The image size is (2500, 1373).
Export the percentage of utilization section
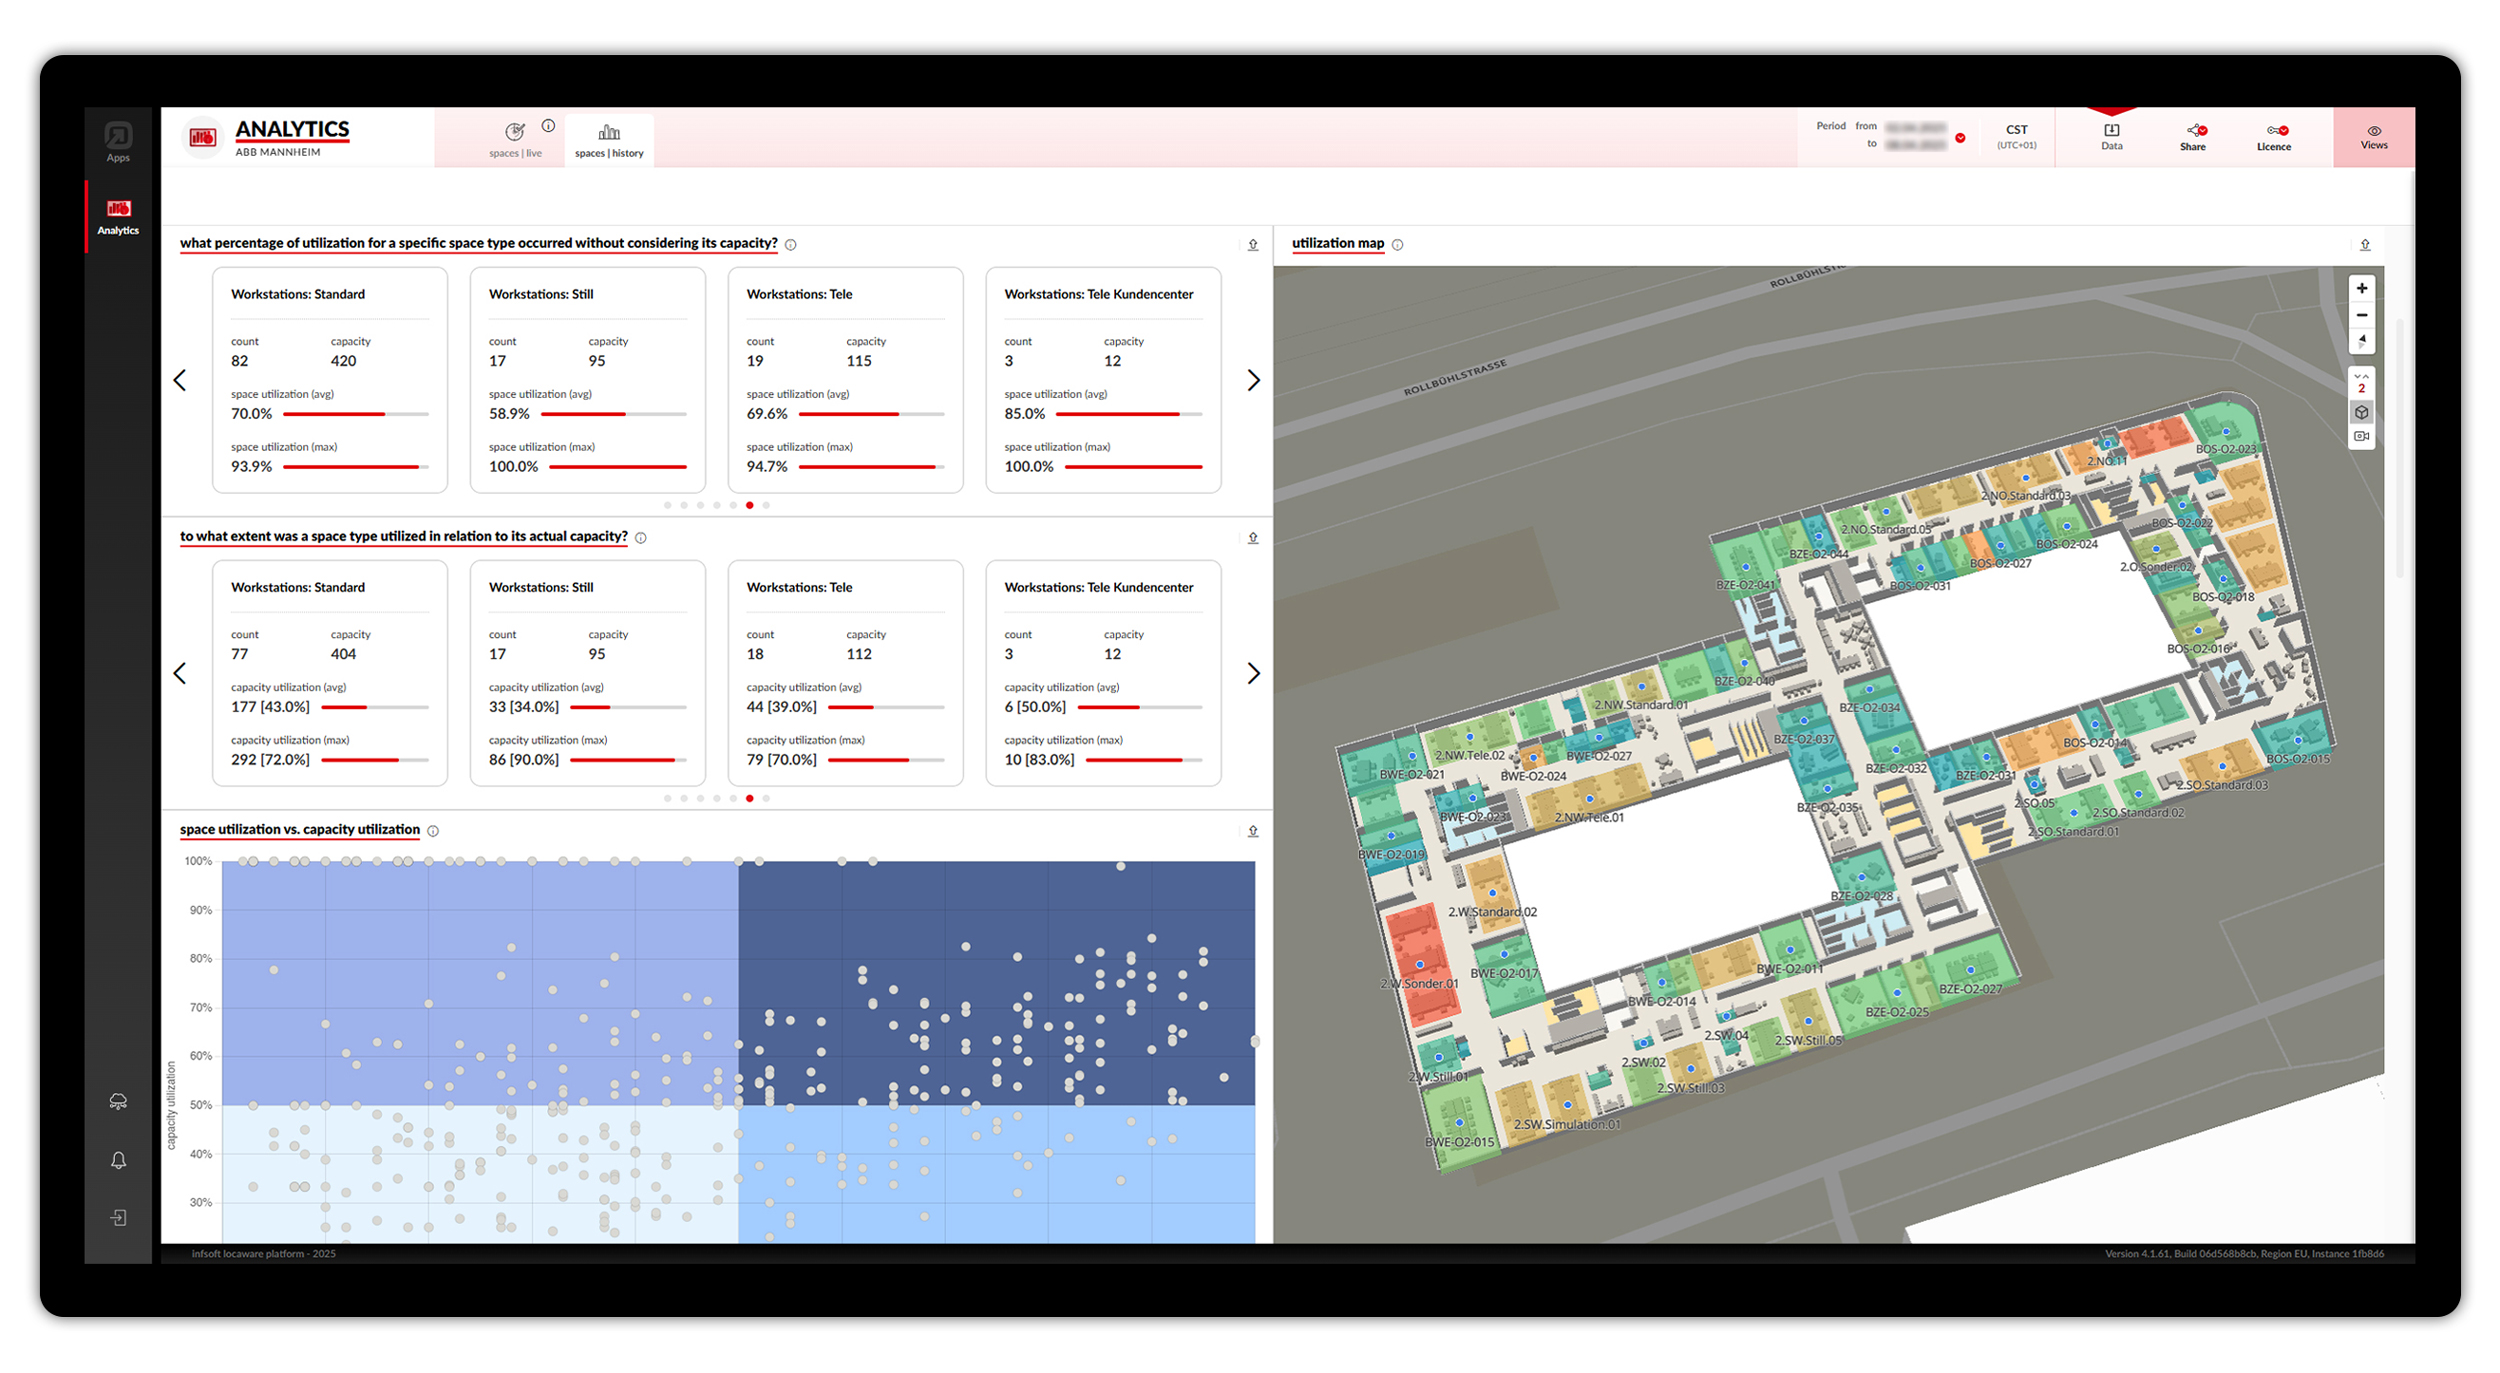(x=1253, y=244)
